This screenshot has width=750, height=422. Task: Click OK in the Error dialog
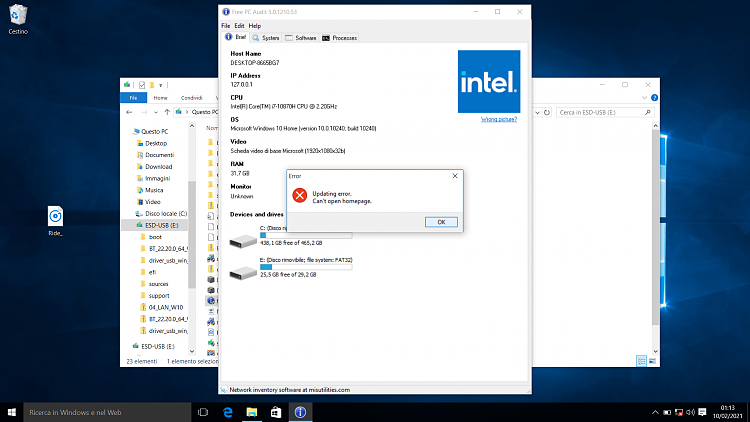441,221
